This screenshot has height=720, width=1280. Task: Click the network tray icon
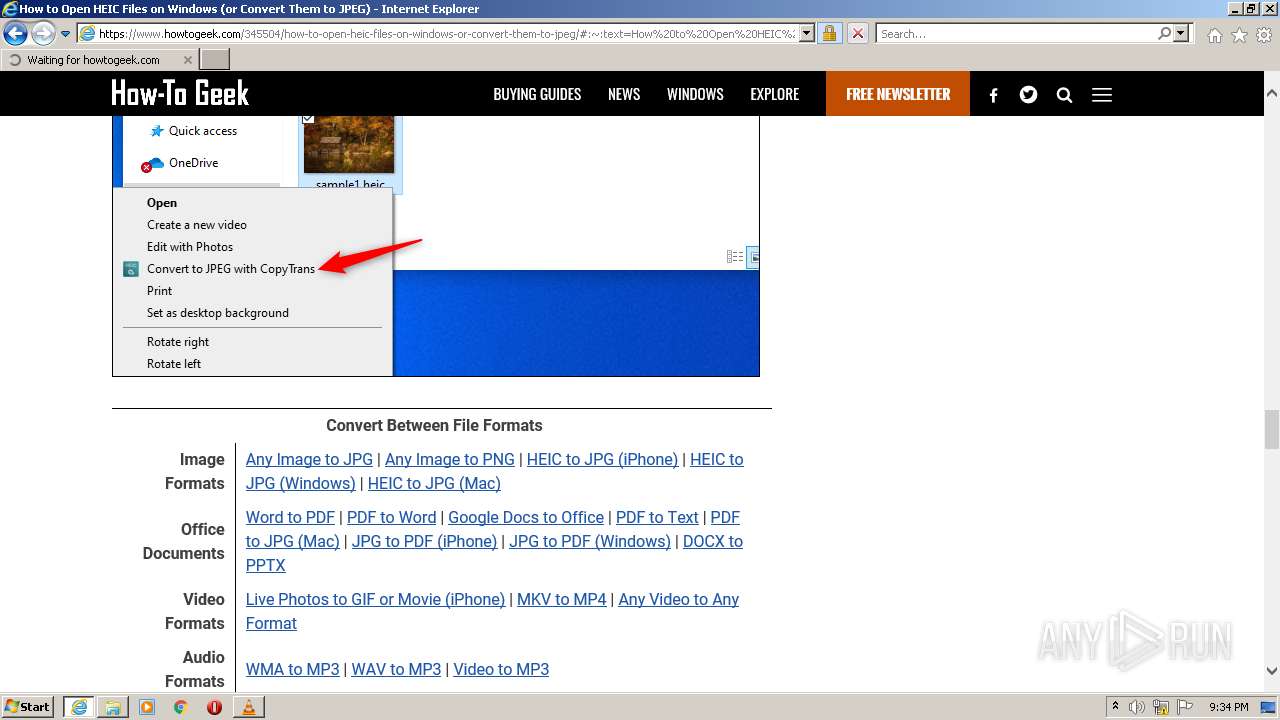[1163, 707]
